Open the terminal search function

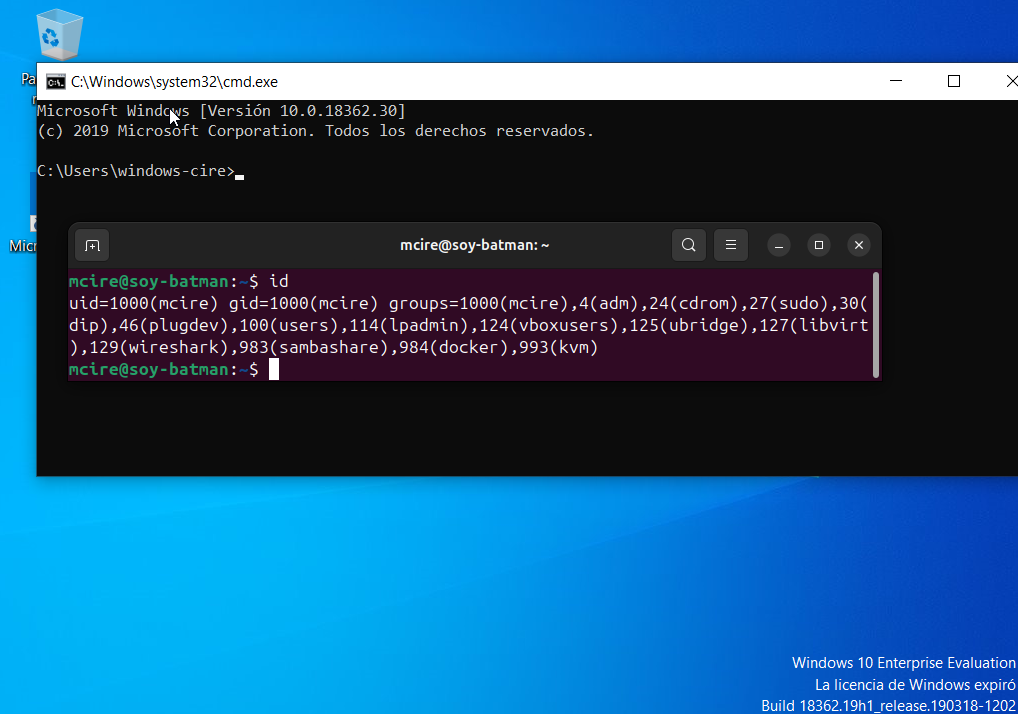click(688, 245)
